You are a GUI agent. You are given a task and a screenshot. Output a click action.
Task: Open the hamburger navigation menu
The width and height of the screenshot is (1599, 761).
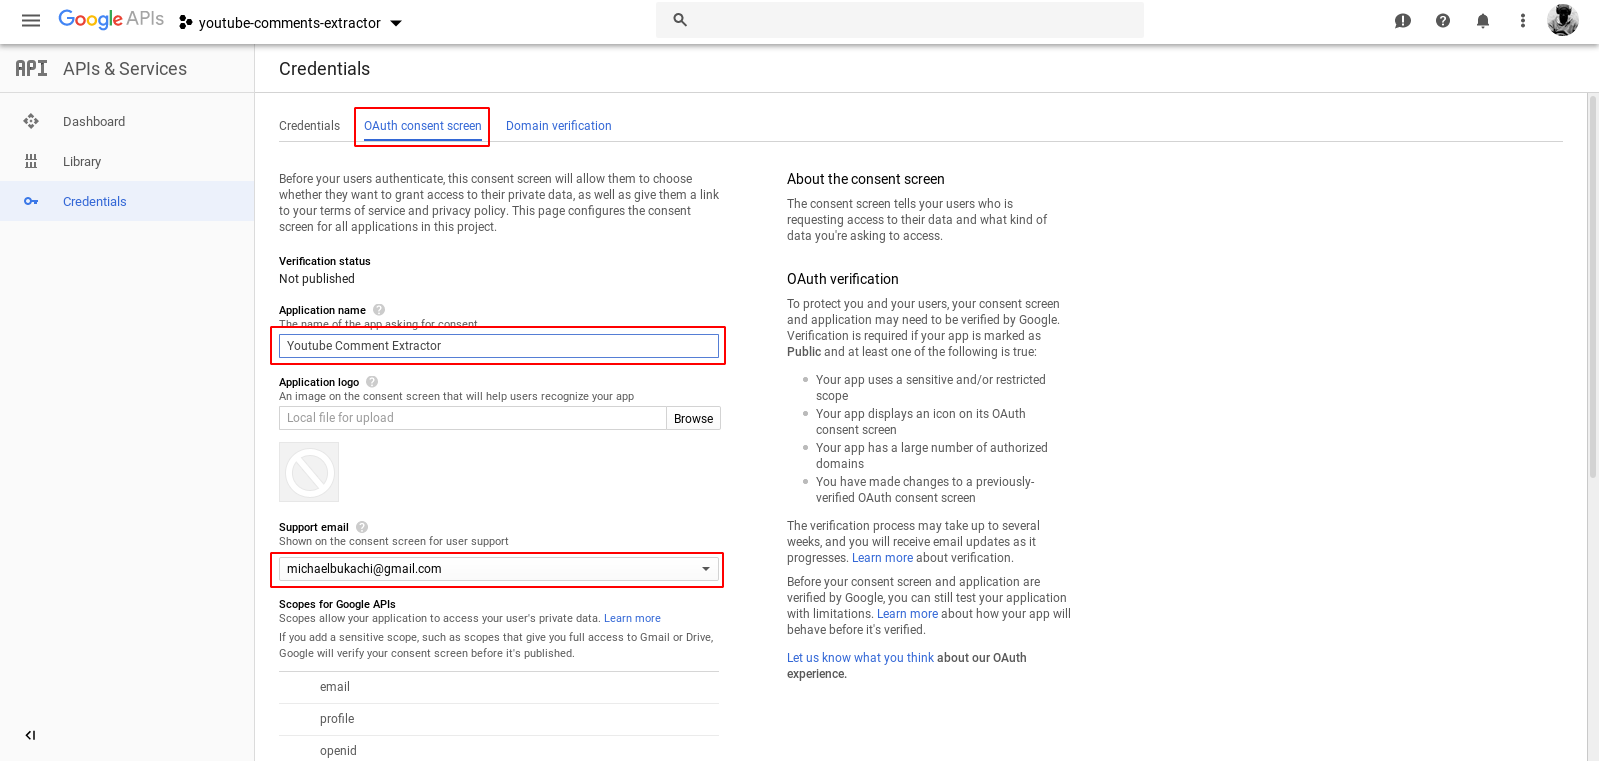pyautogui.click(x=31, y=21)
